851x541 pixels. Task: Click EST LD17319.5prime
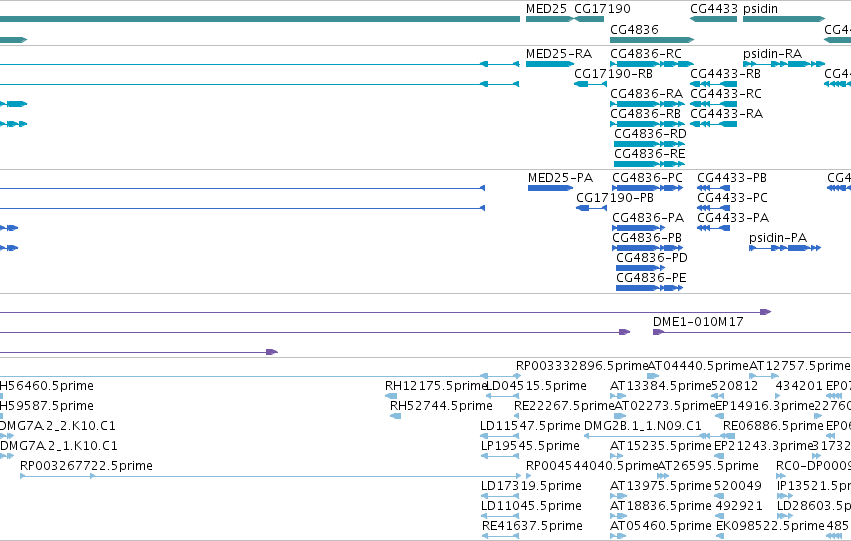point(531,486)
